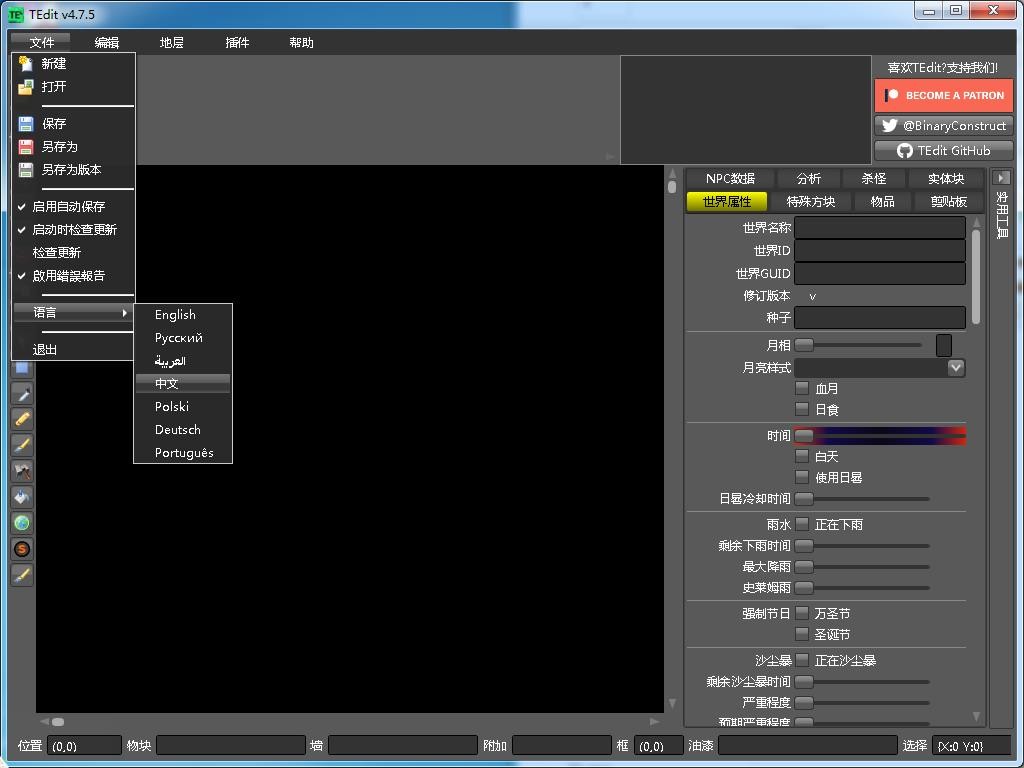Screen dimensions: 1024x768
Task: Select the eyedropper Picker tool
Action: tap(21, 394)
